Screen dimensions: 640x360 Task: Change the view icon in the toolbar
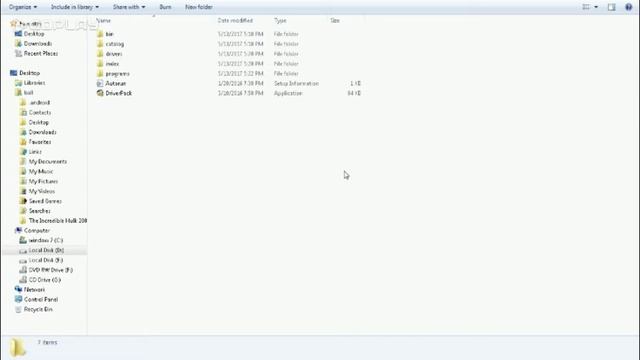586,7
